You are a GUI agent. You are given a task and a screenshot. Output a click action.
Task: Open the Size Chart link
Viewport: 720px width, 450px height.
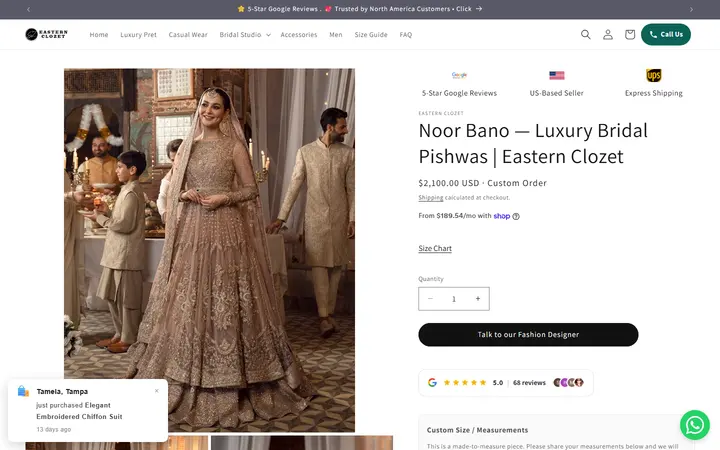(x=435, y=248)
